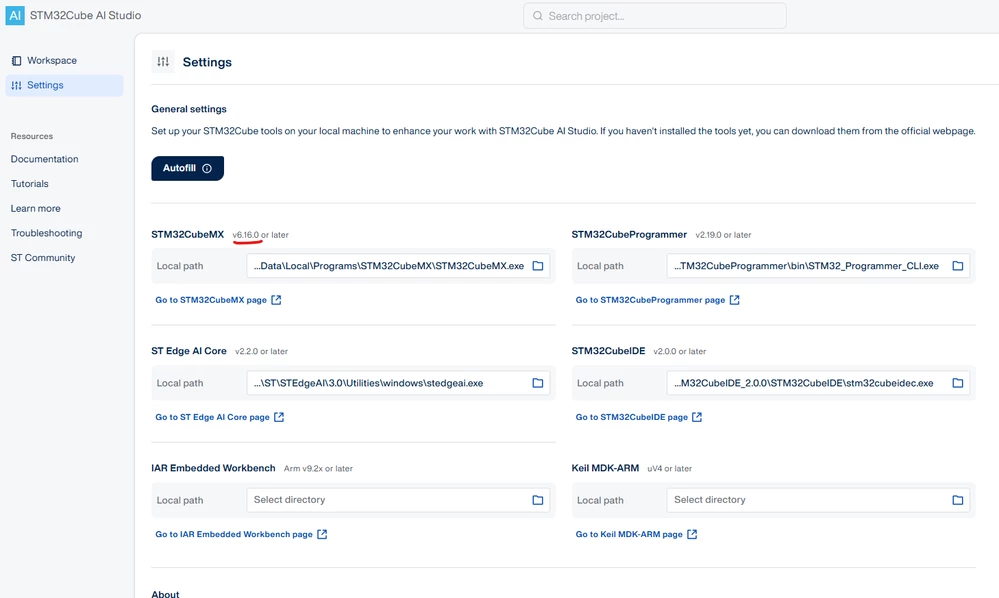Click the Settings header sliders icon
Viewport: 999px width, 598px height.
tap(163, 62)
